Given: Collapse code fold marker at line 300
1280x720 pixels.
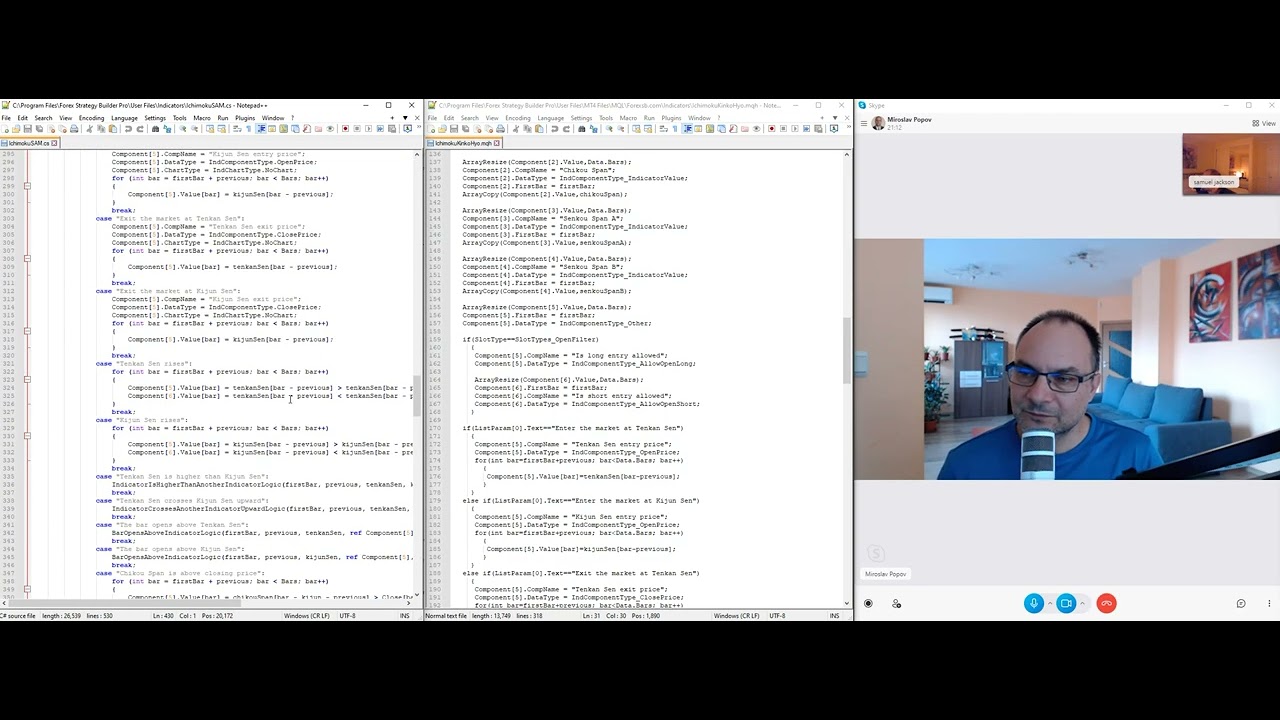Looking at the screenshot, I should coord(27,186).
